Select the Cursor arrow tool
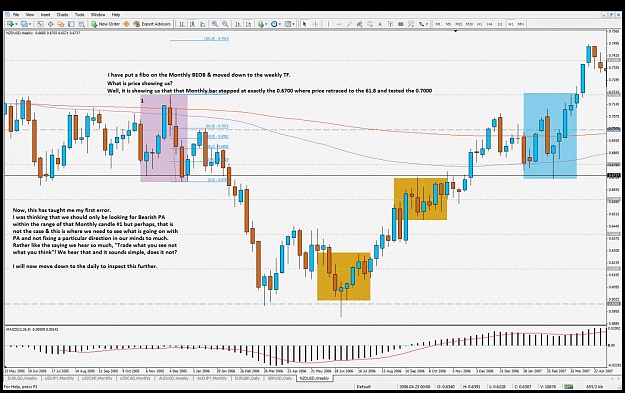 [x=304, y=24]
